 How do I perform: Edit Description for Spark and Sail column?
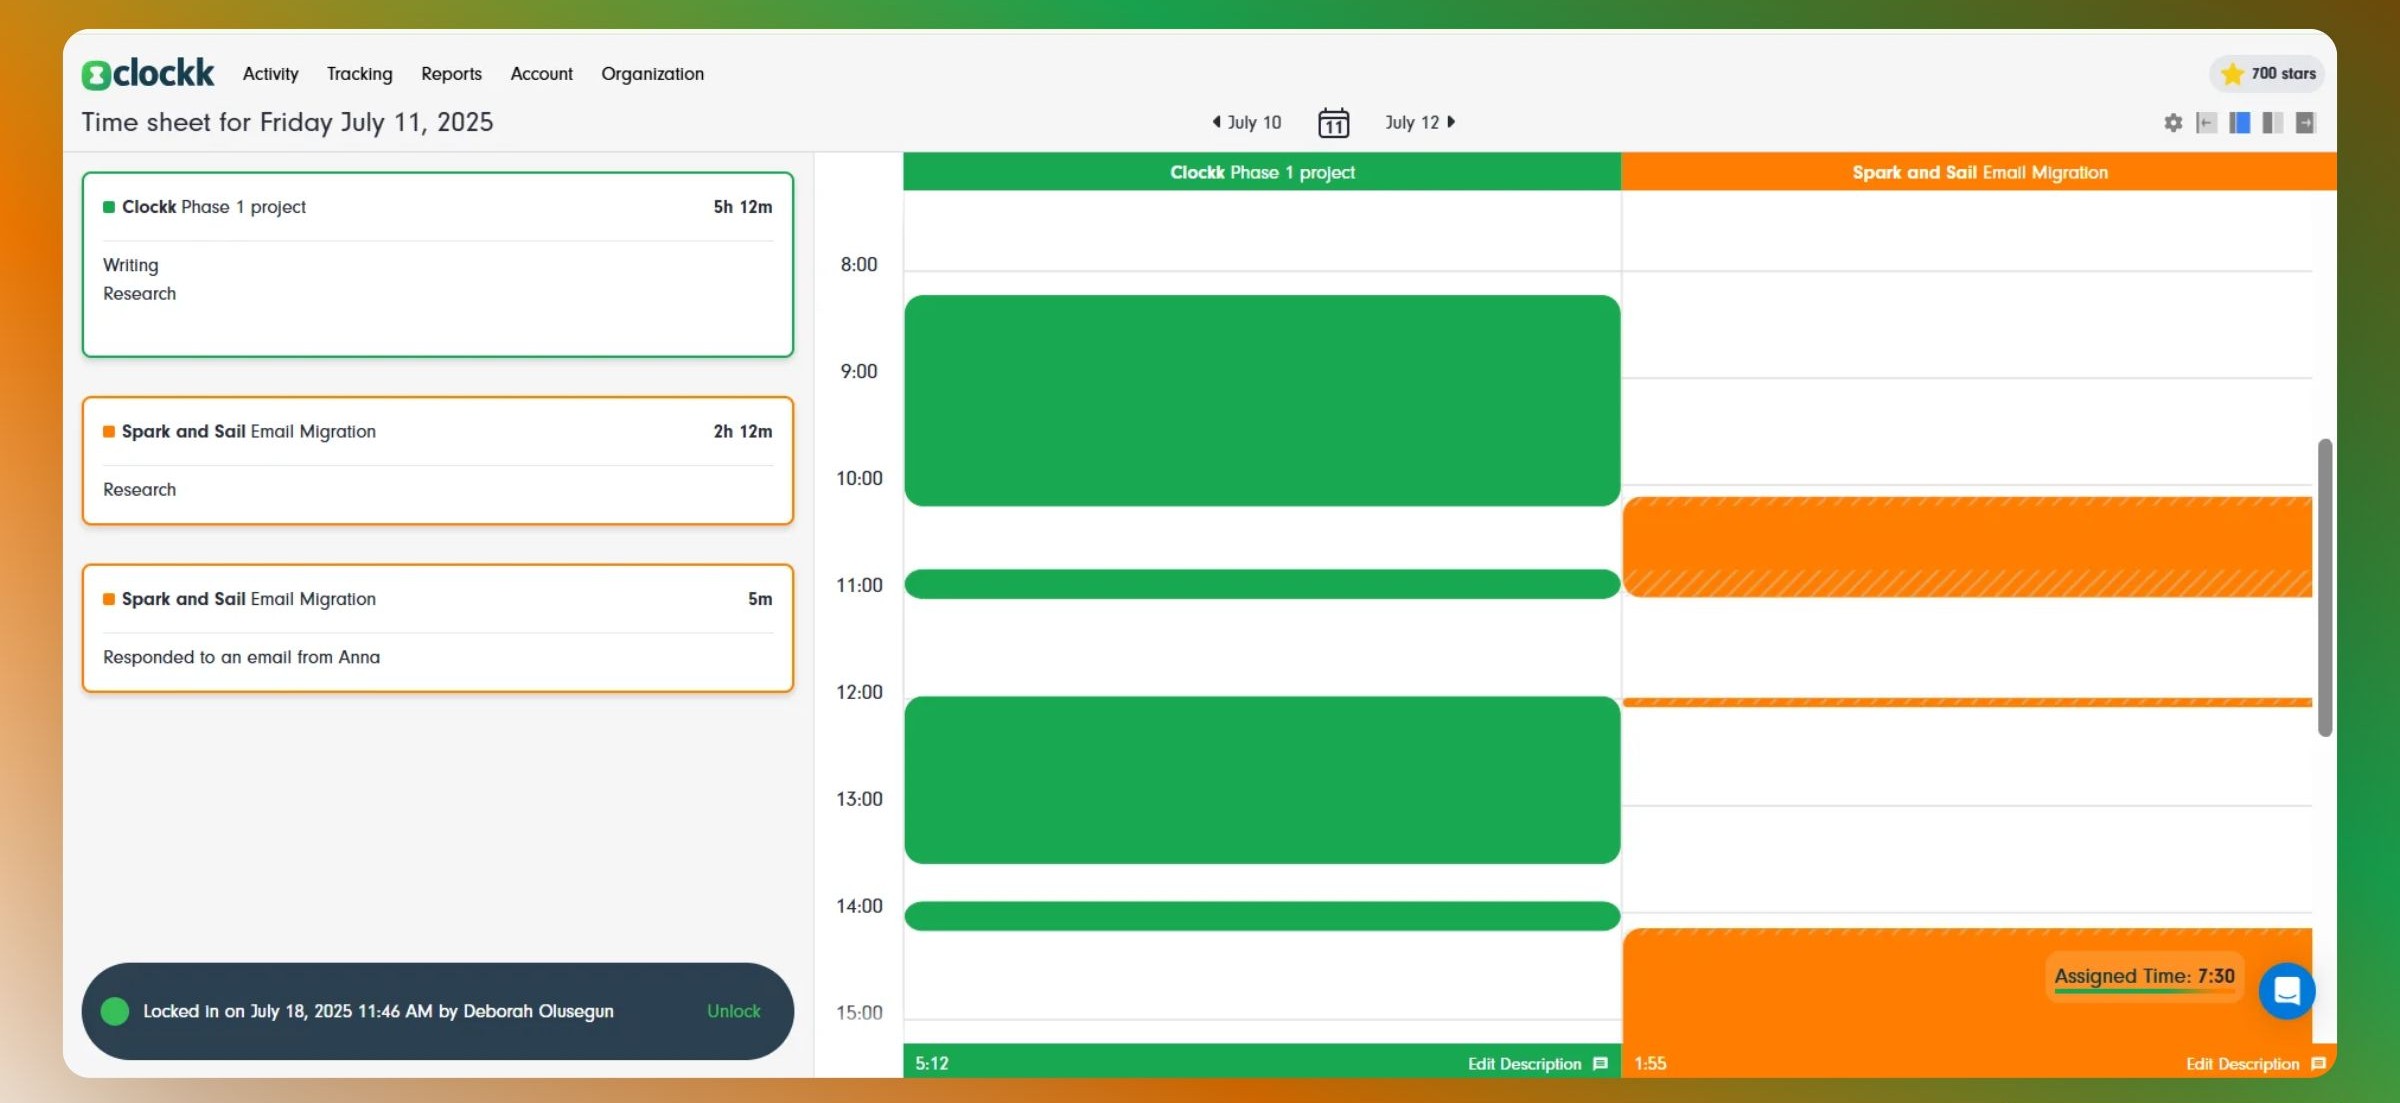[x=2255, y=1063]
